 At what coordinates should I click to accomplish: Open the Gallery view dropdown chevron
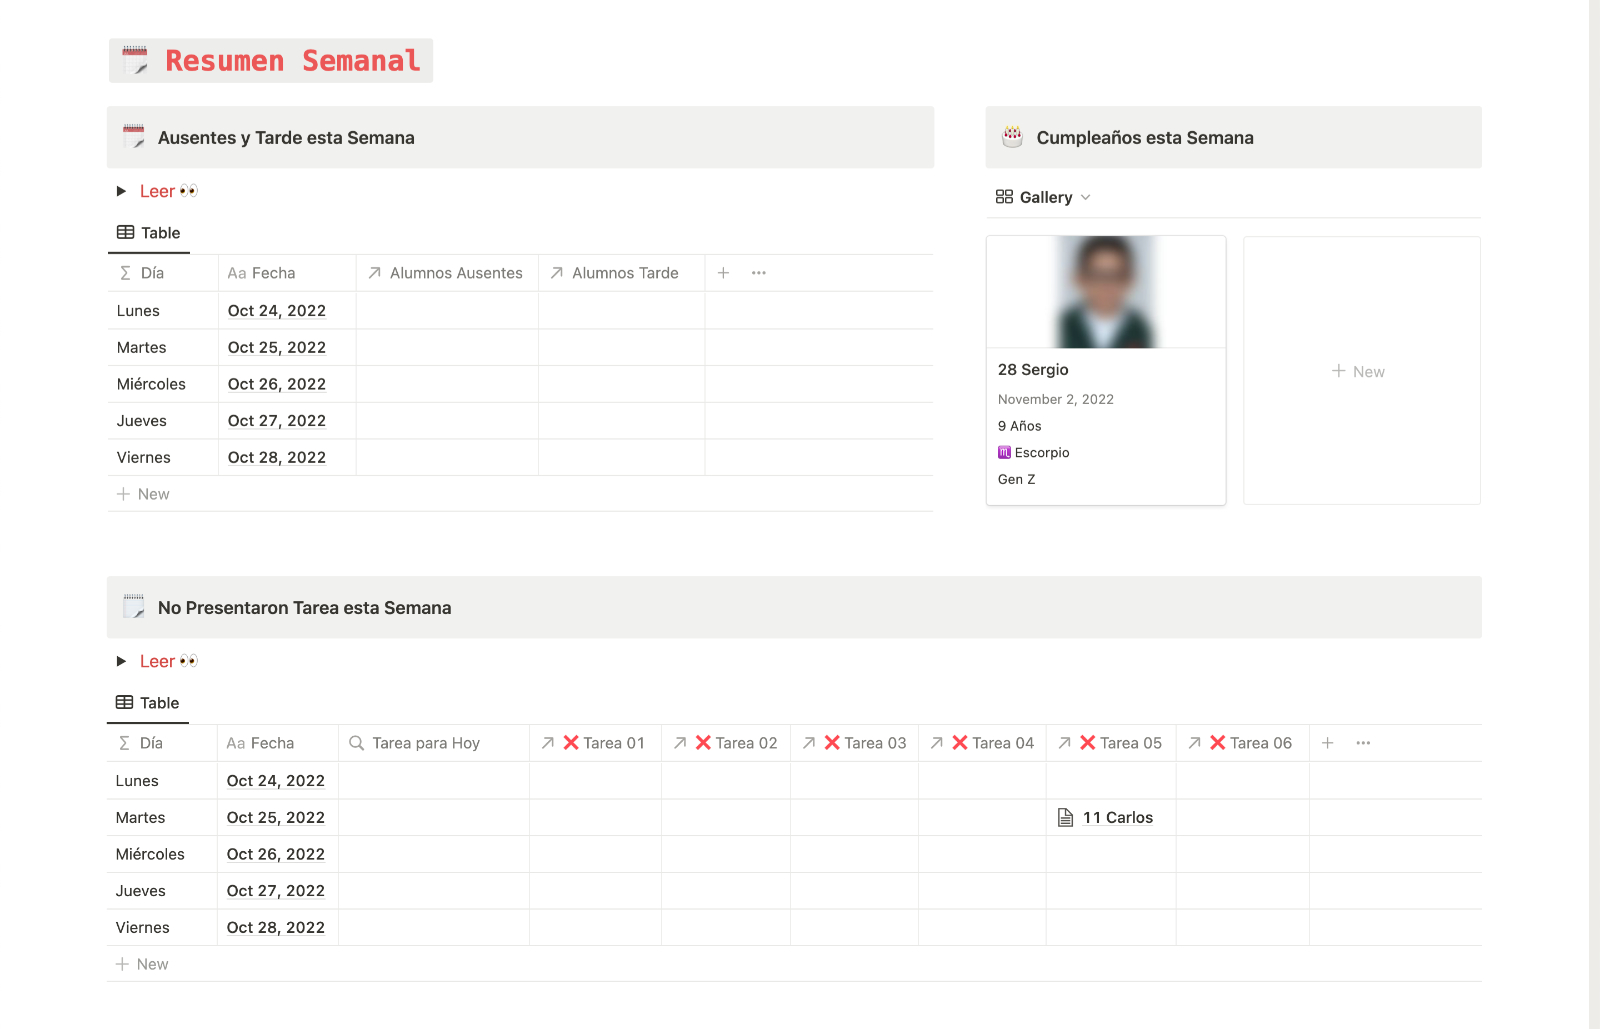click(1086, 198)
